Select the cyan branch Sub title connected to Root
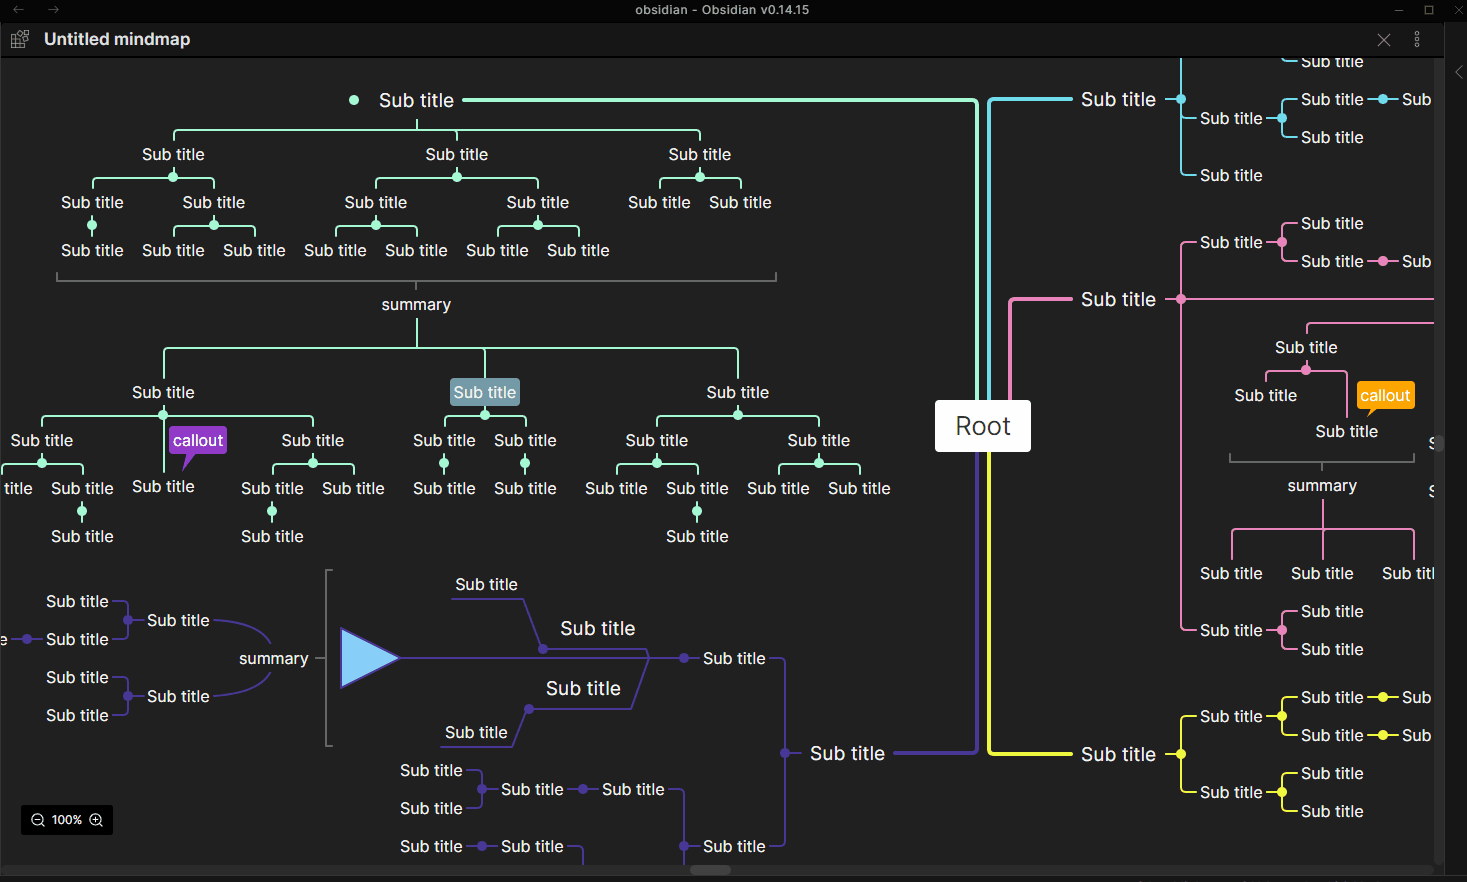Image resolution: width=1467 pixels, height=882 pixels. [1118, 99]
